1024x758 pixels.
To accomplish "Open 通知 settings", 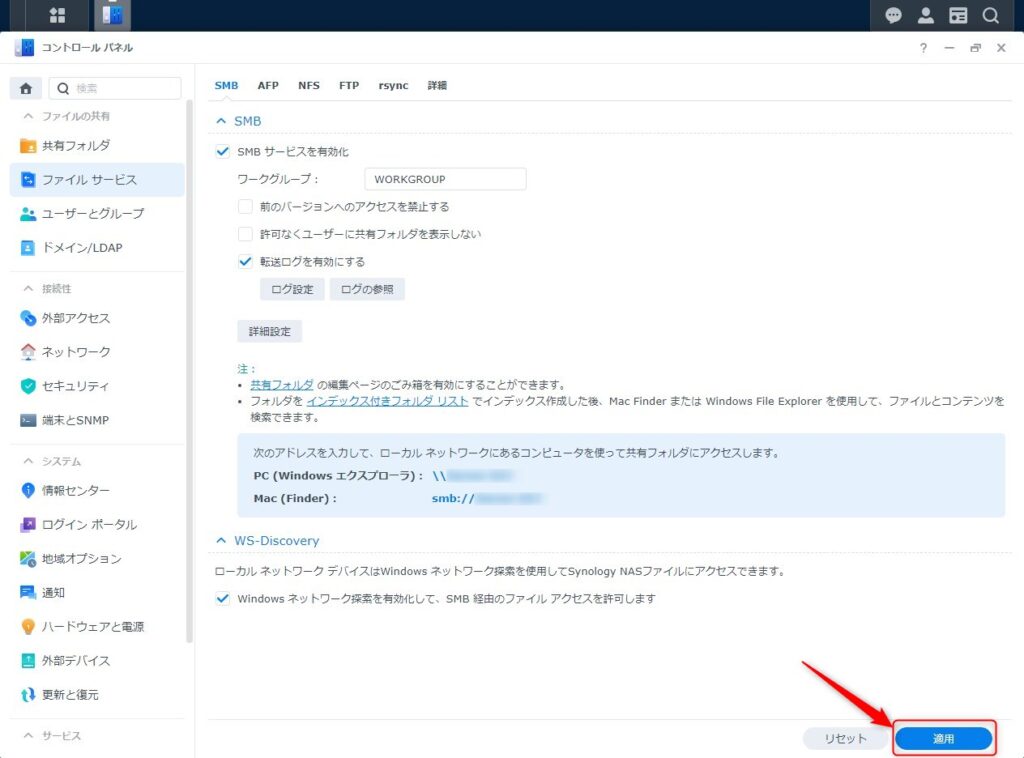I will [x=97, y=592].
